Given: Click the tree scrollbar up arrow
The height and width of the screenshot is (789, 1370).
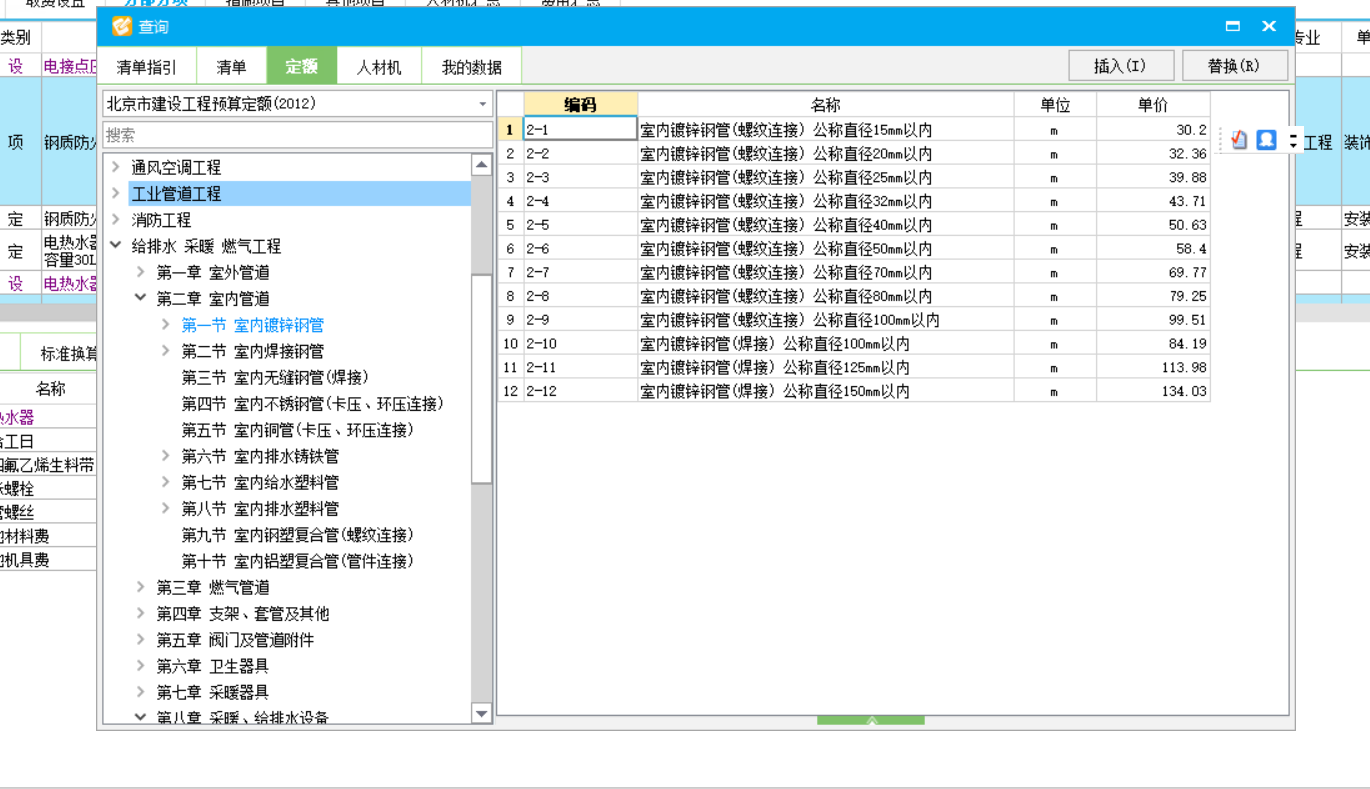Looking at the screenshot, I should pos(482,165).
